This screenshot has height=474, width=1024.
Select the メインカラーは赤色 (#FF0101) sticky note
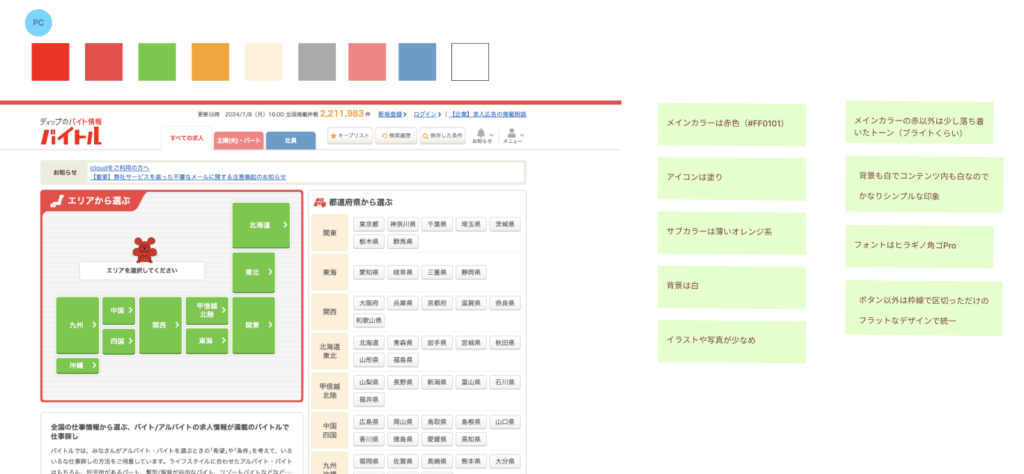pyautogui.click(x=731, y=124)
